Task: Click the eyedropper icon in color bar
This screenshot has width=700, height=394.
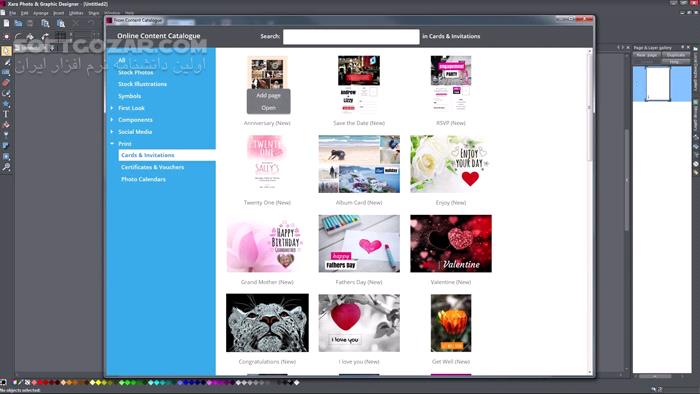Action: click(21, 382)
